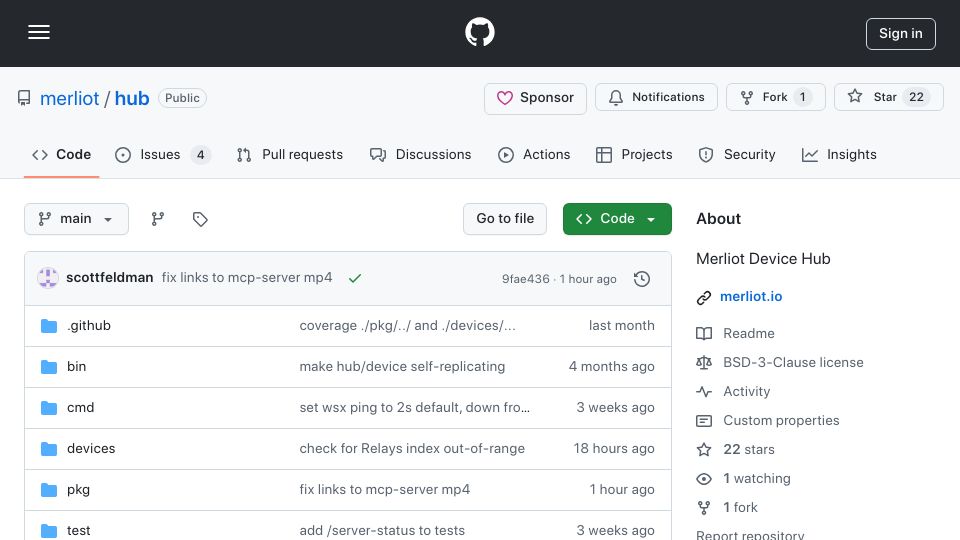
Task: Visit the merliot.io website link
Action: tap(751, 296)
